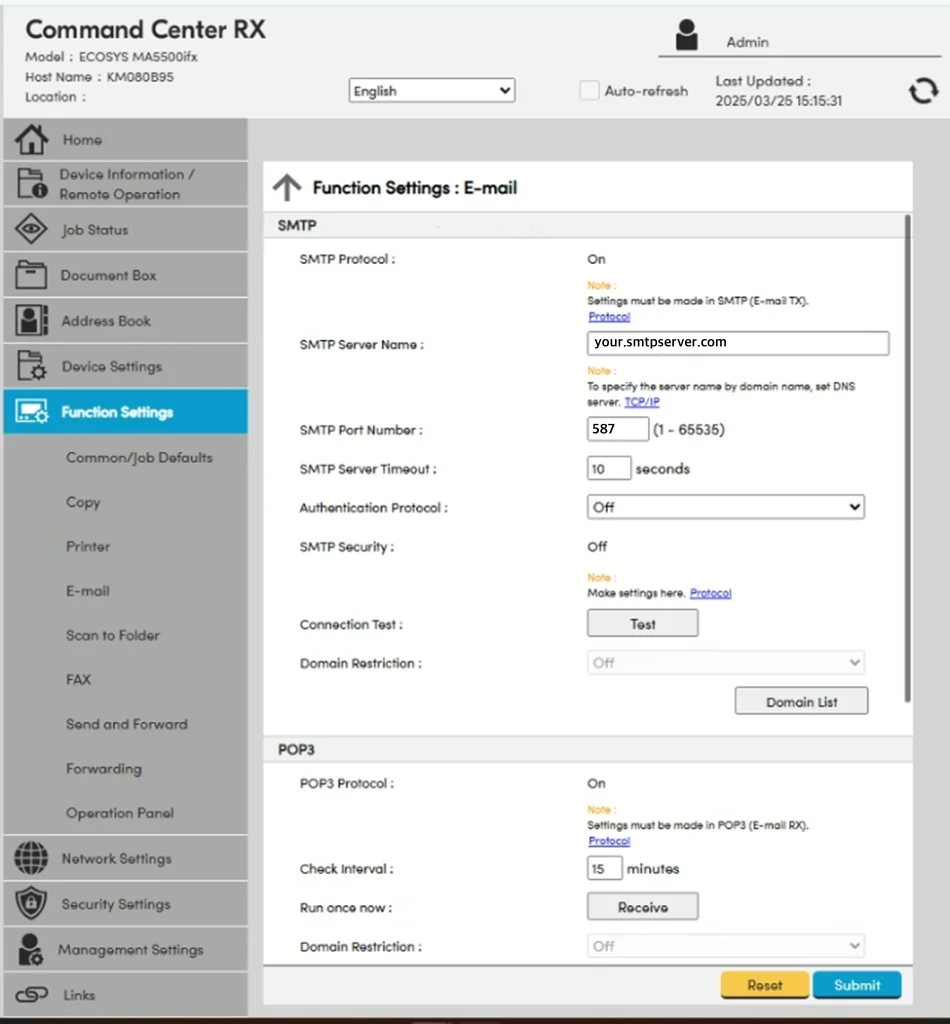Click the TCP/IP link
The width and height of the screenshot is (950, 1024).
[642, 402]
